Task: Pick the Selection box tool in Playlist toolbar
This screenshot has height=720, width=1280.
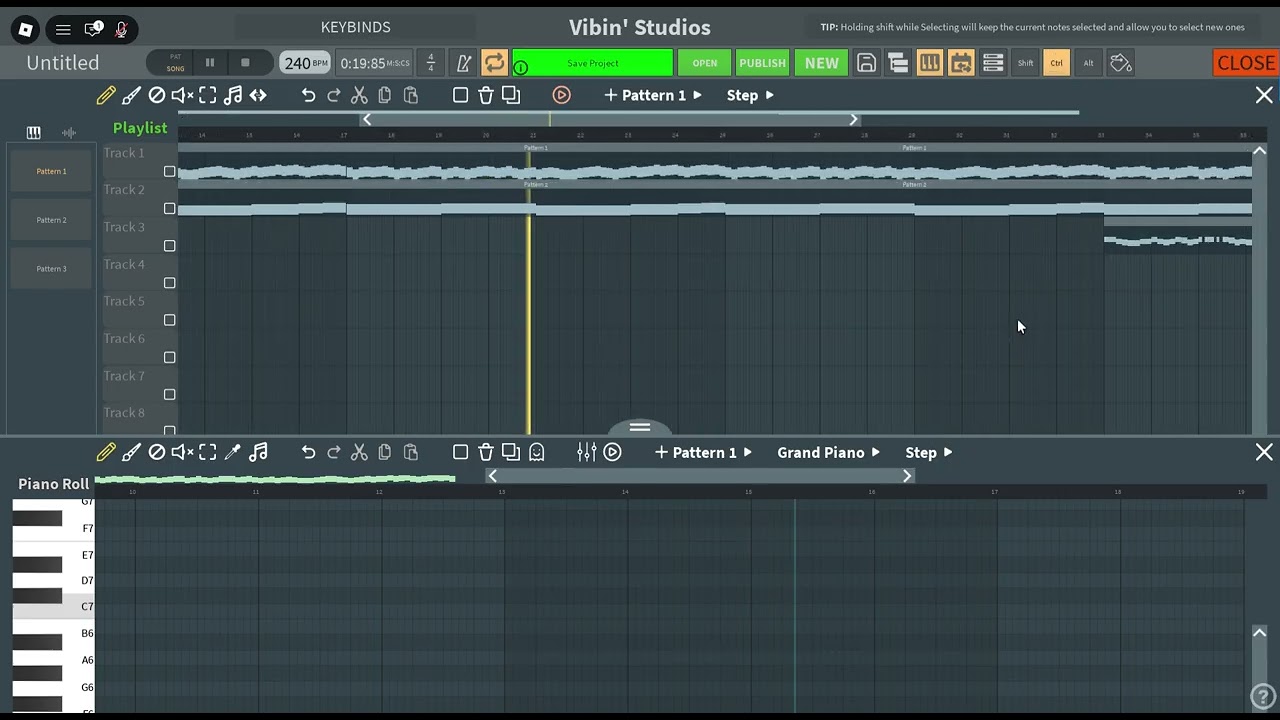Action: [x=207, y=95]
